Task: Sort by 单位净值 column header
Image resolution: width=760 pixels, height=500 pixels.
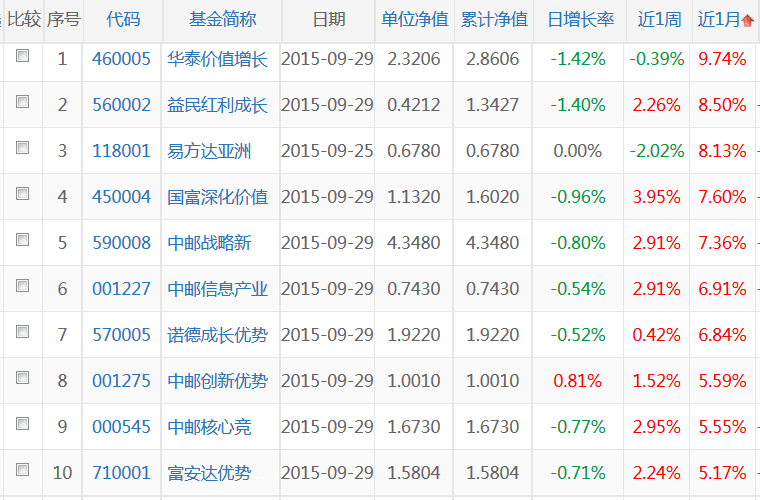Action: coord(413,20)
